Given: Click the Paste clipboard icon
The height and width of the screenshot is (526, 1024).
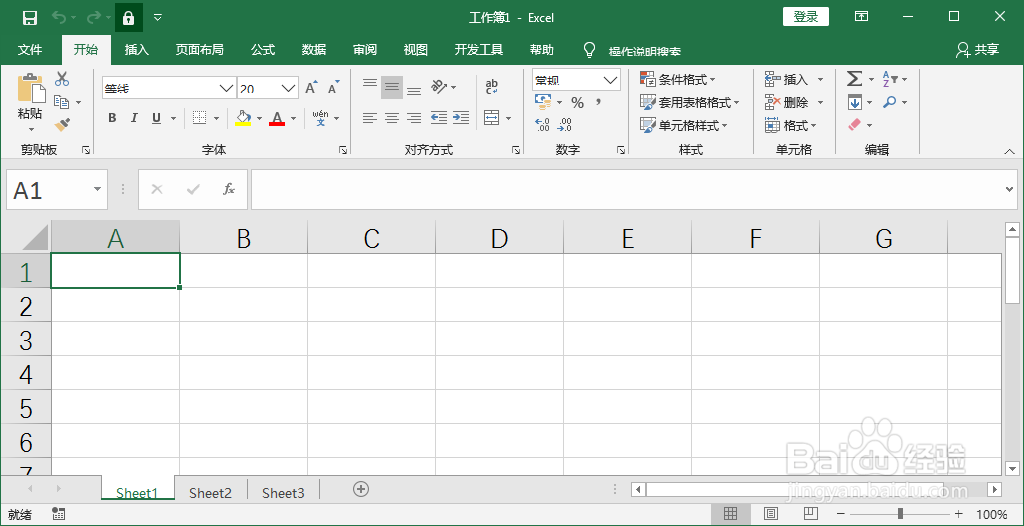Looking at the screenshot, I should click(x=31, y=89).
